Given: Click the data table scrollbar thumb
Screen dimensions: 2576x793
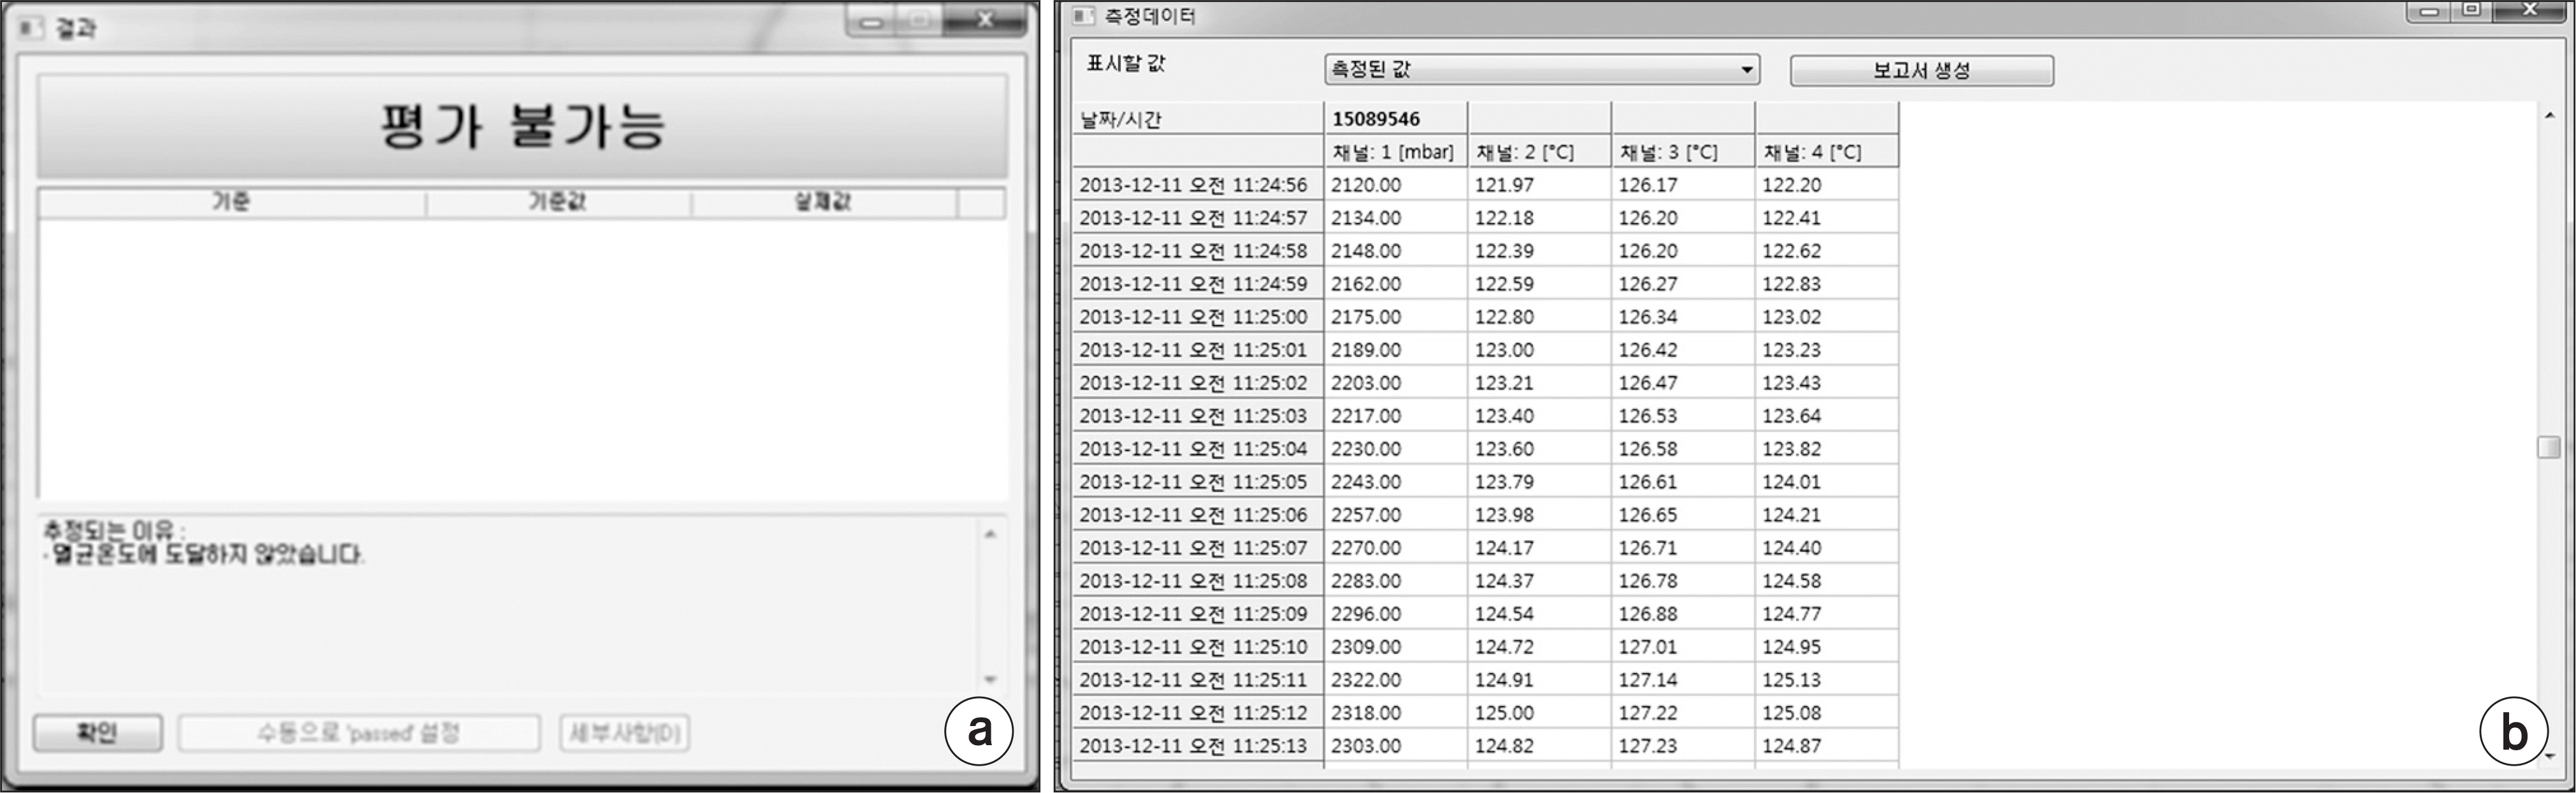Looking at the screenshot, I should coord(2549,447).
